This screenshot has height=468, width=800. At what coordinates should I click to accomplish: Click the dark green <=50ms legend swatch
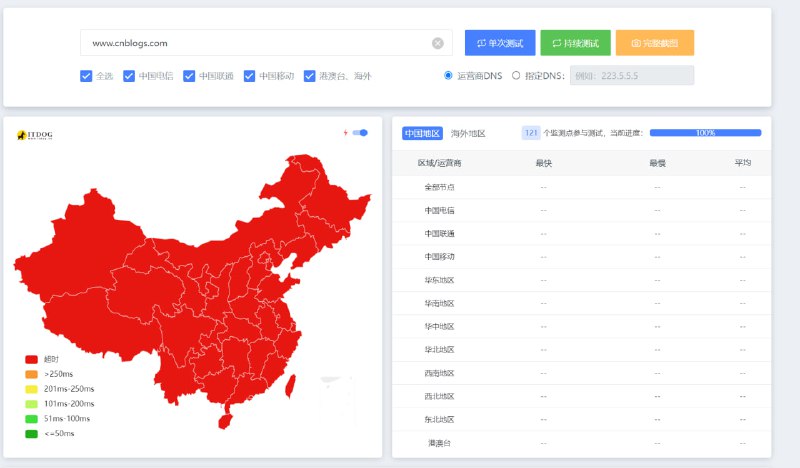32,434
